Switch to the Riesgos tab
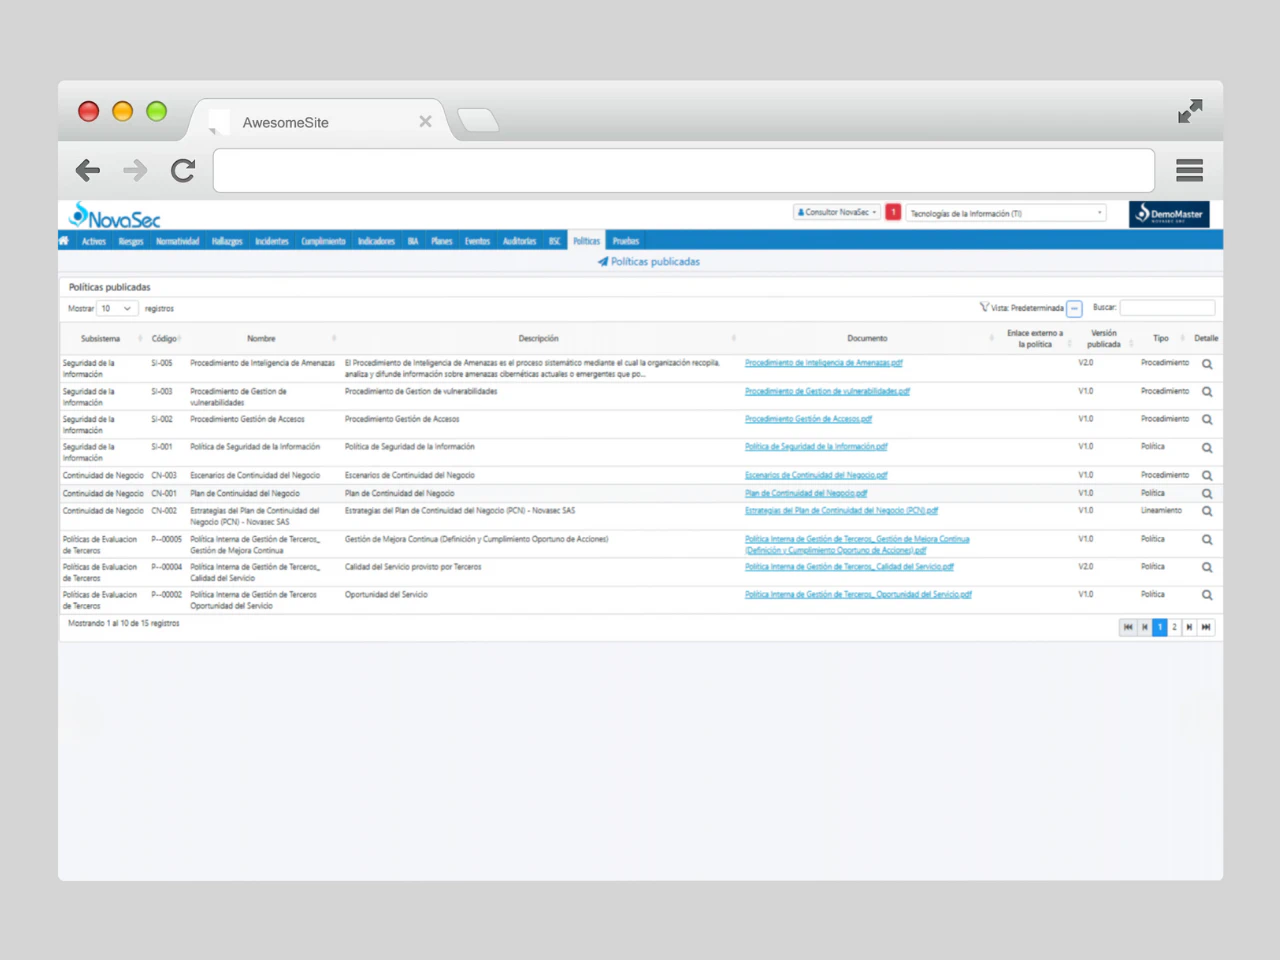This screenshot has height=960, width=1280. pyautogui.click(x=131, y=240)
